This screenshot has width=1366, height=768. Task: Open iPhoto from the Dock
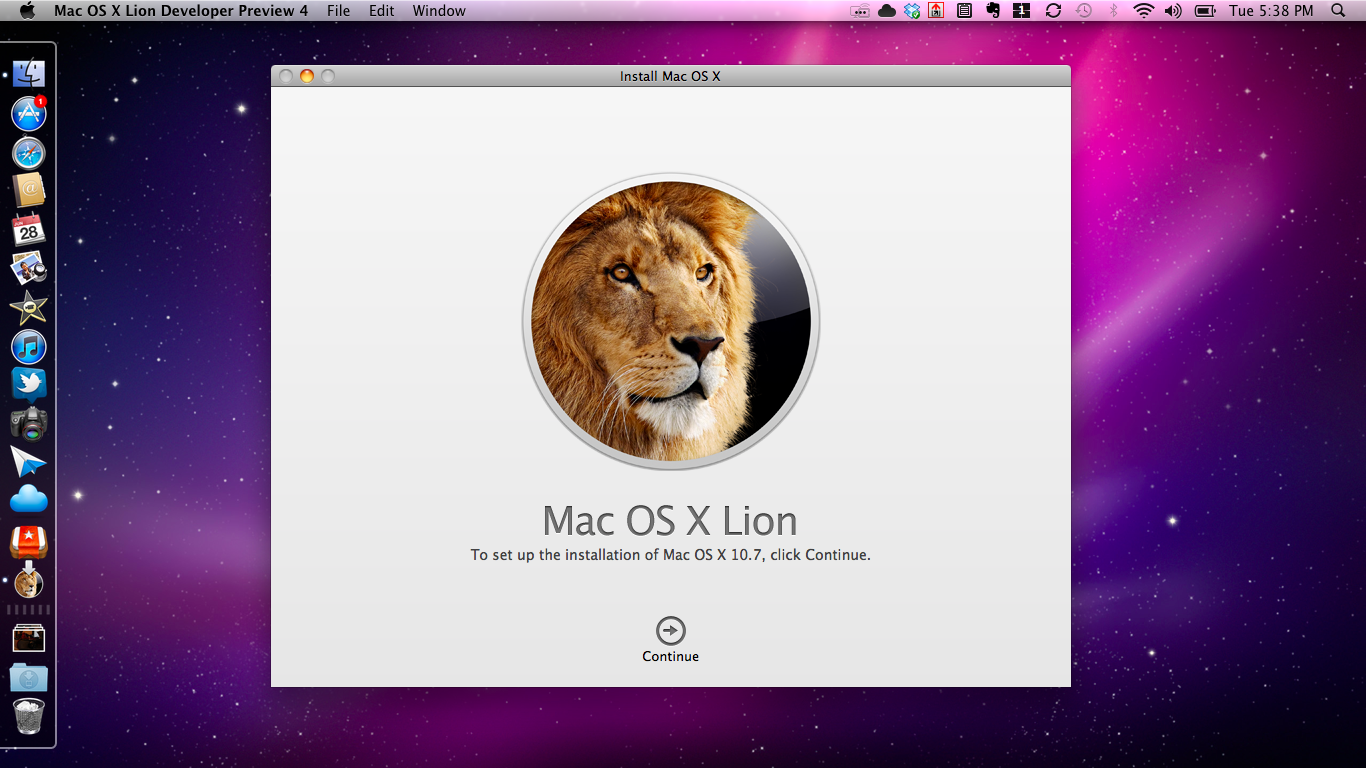point(29,268)
